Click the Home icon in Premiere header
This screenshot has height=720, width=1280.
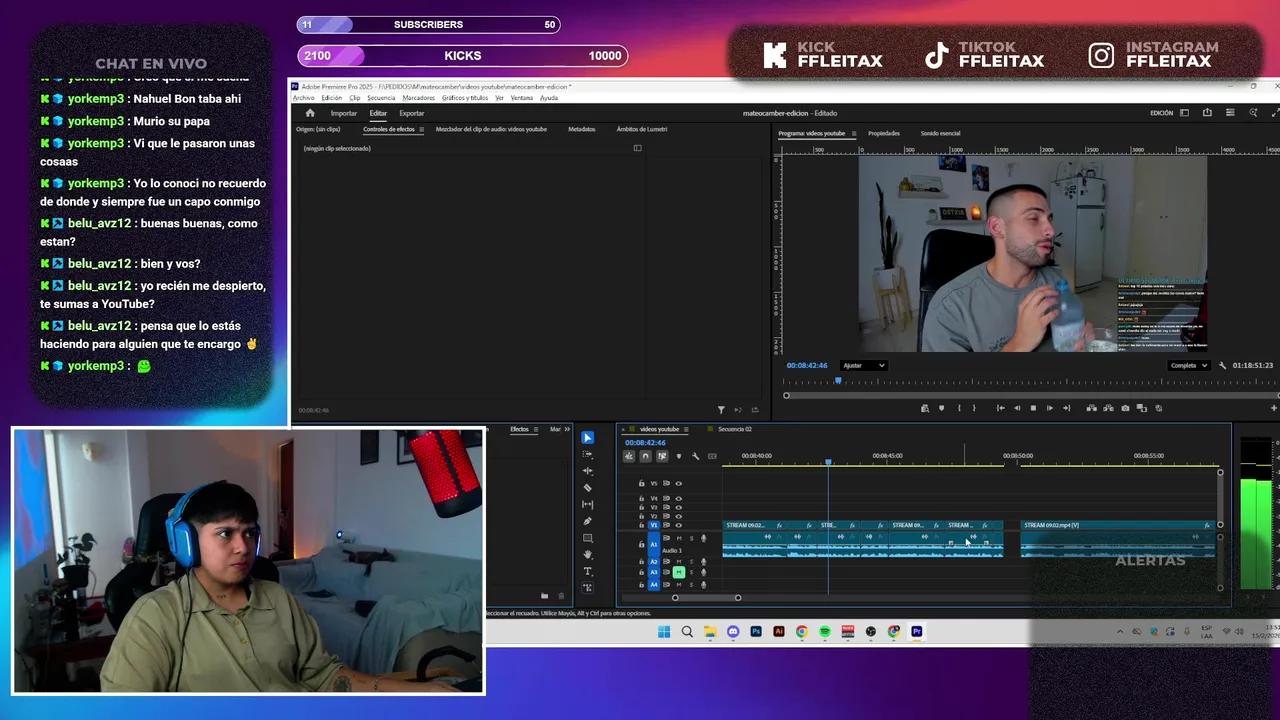310,113
